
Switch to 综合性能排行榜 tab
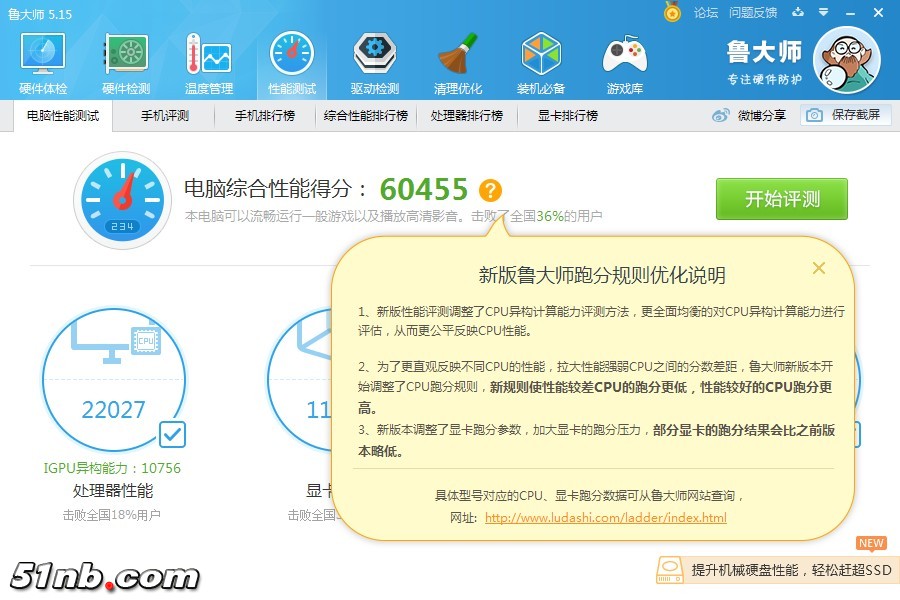pos(366,115)
